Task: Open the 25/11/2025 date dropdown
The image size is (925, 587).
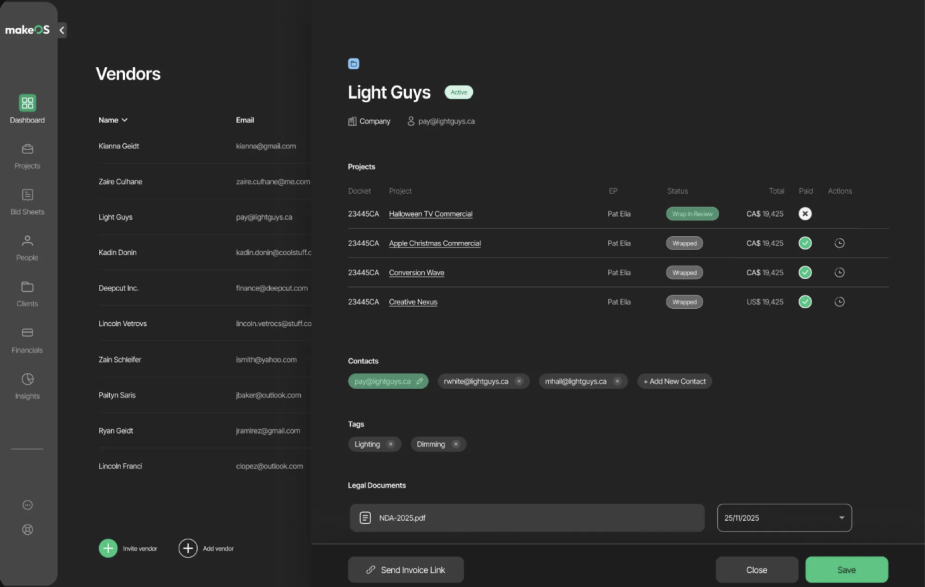Action: pyautogui.click(x=841, y=518)
